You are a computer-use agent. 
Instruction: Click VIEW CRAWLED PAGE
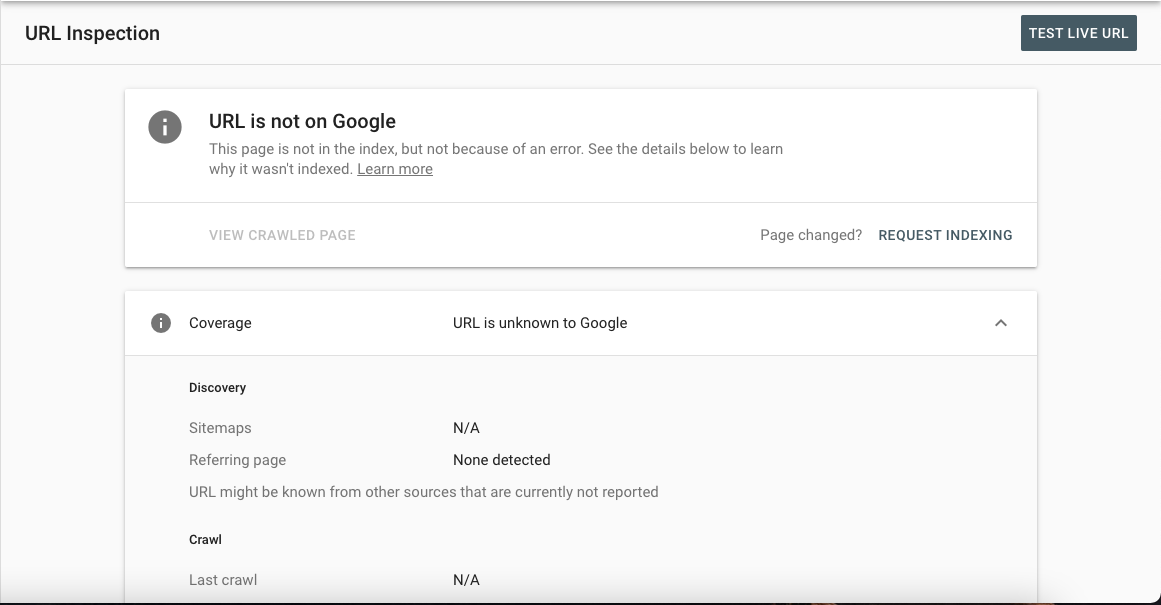click(x=282, y=235)
